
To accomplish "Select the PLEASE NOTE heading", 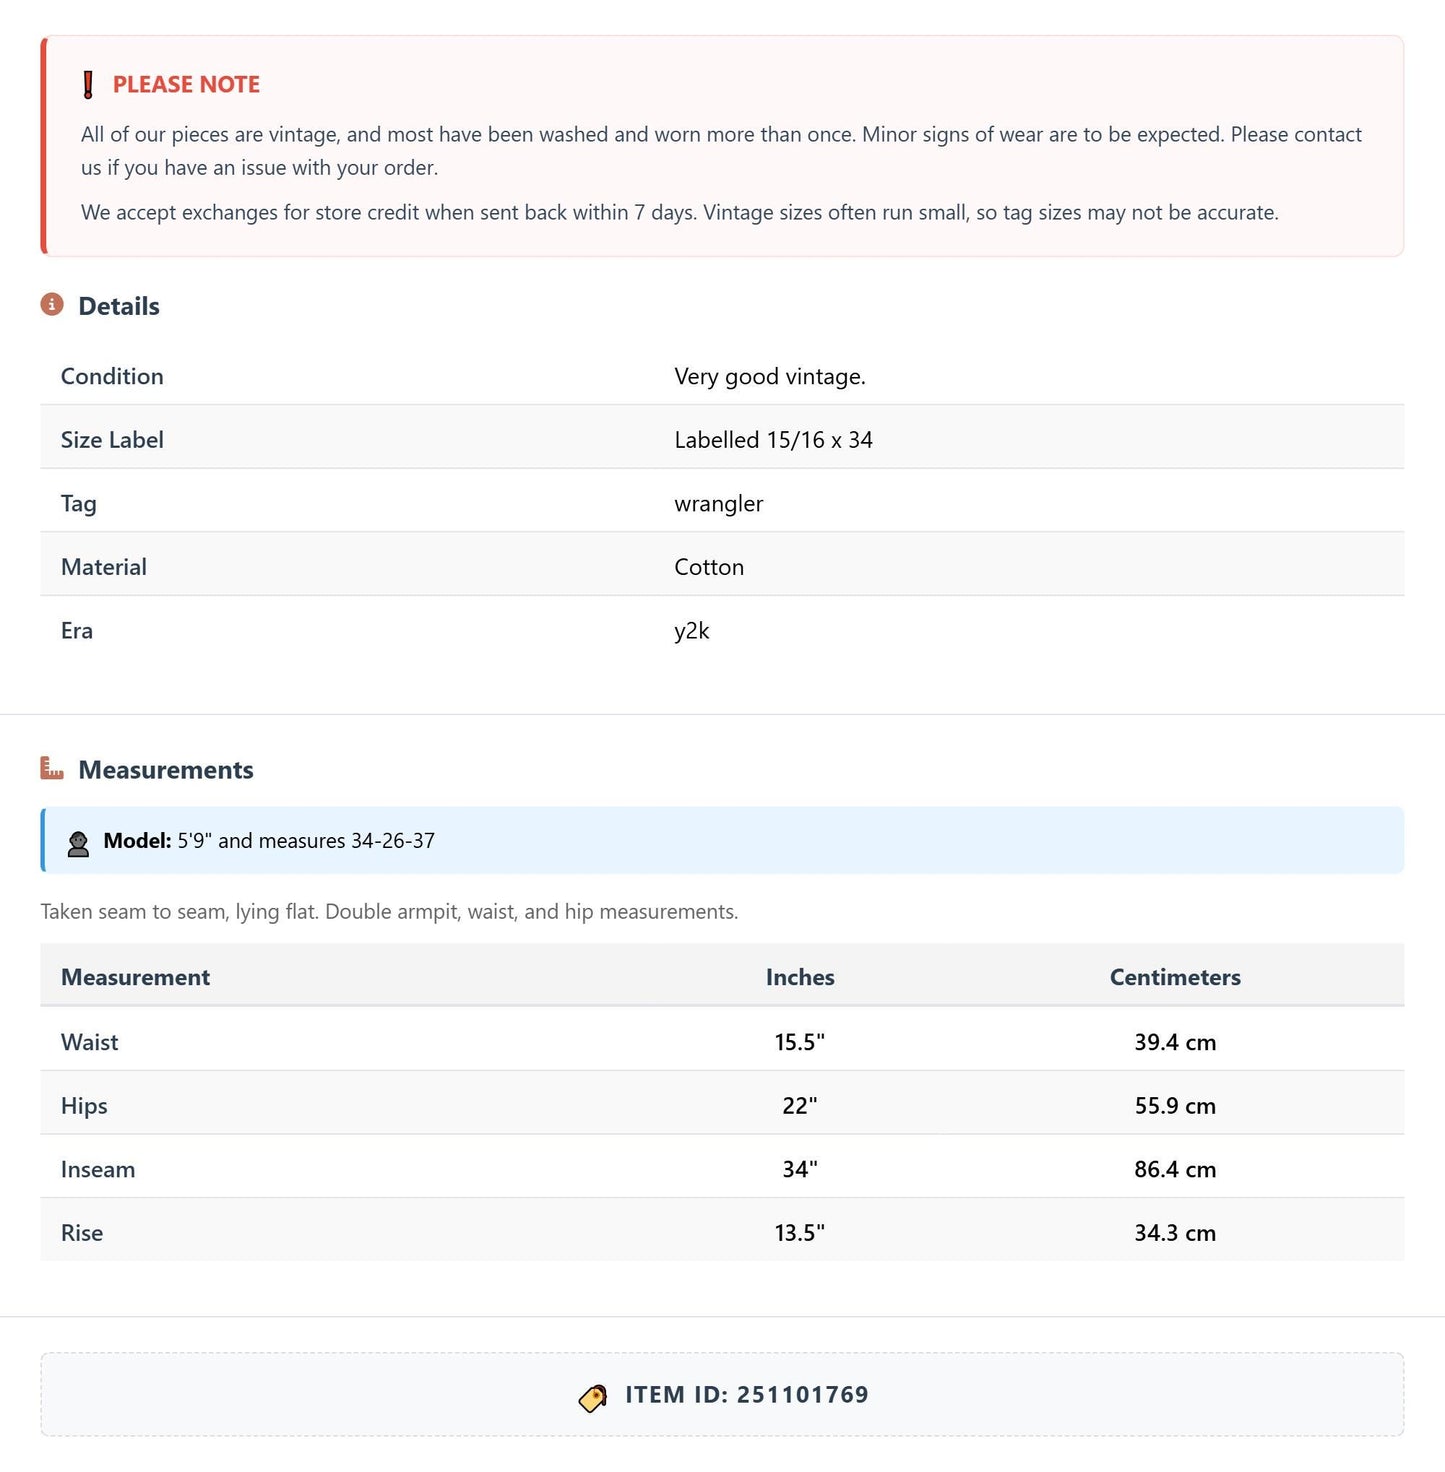I will [186, 85].
